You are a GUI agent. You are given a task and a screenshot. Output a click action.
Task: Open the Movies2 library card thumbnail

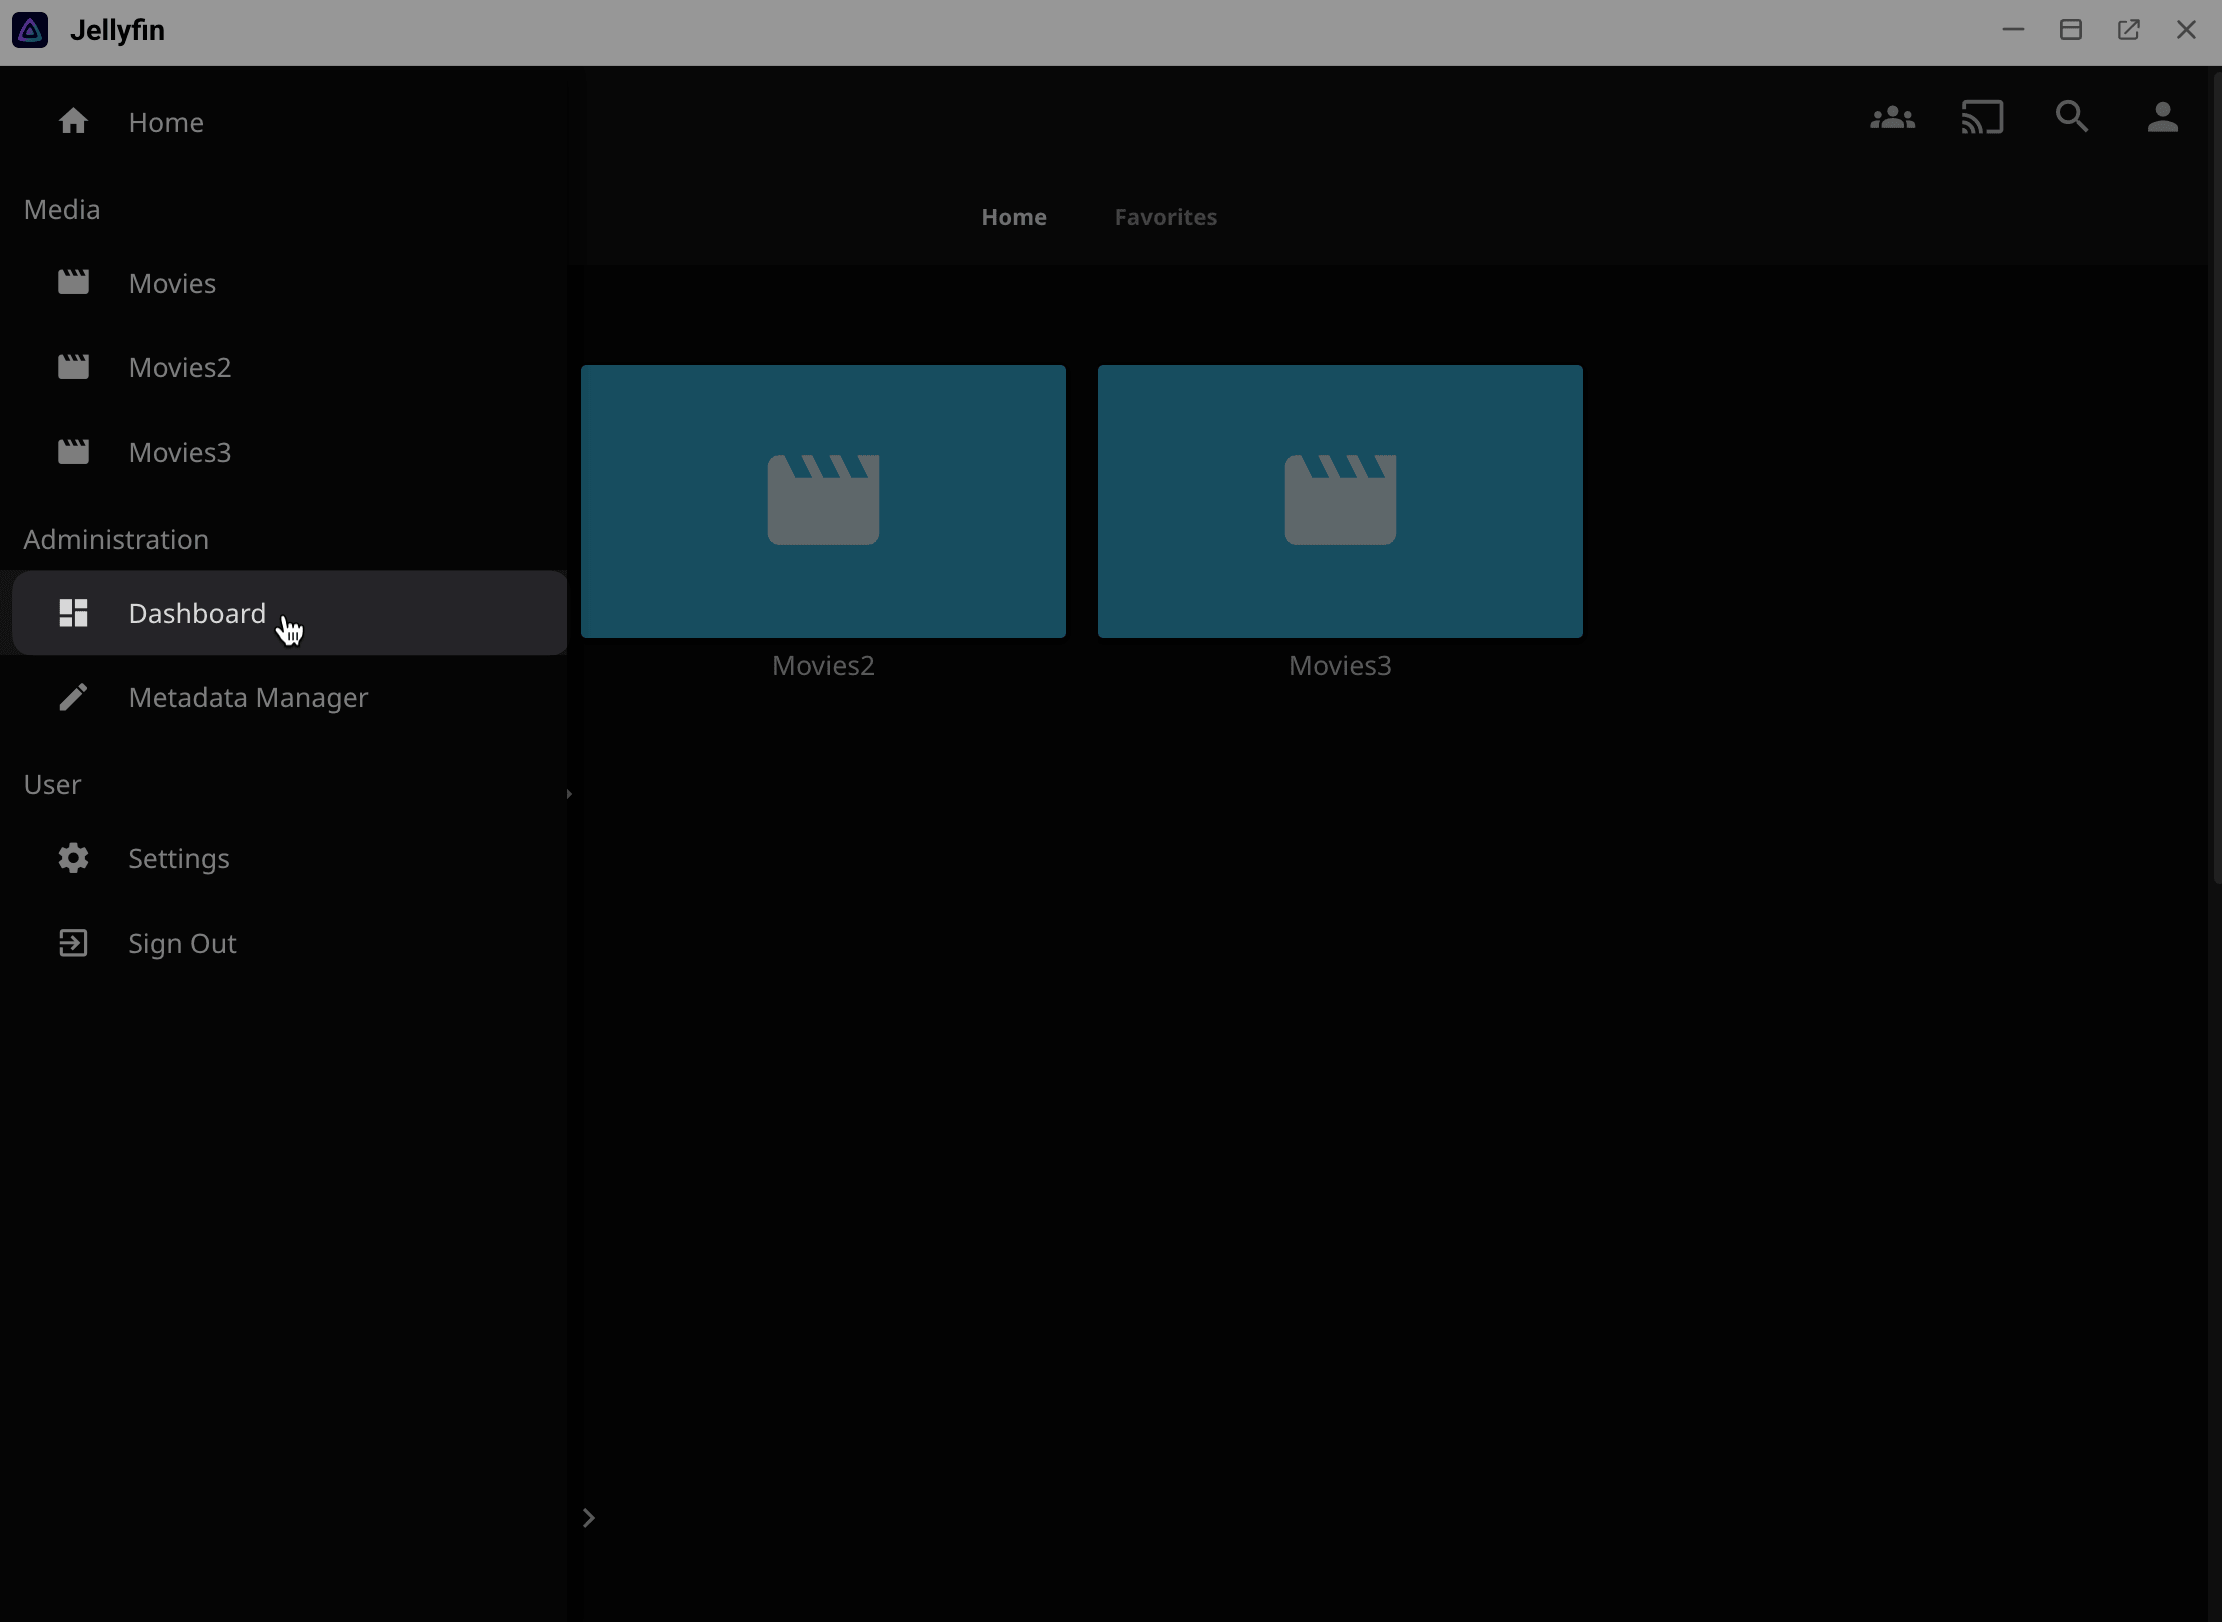[823, 501]
